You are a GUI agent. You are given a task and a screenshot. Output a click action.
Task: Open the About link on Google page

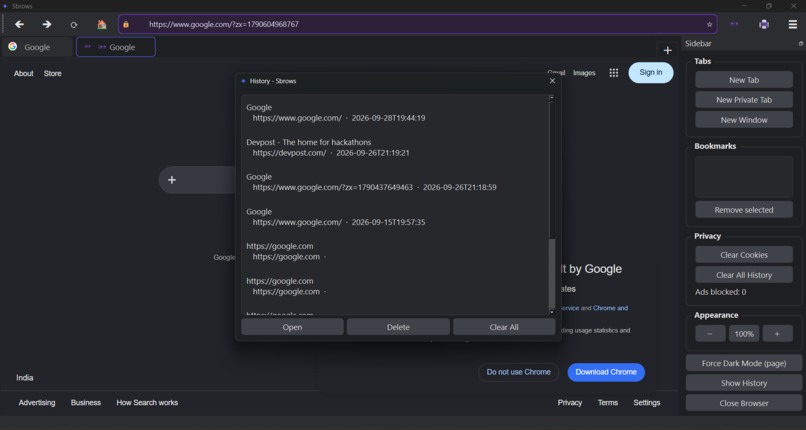pyautogui.click(x=24, y=73)
